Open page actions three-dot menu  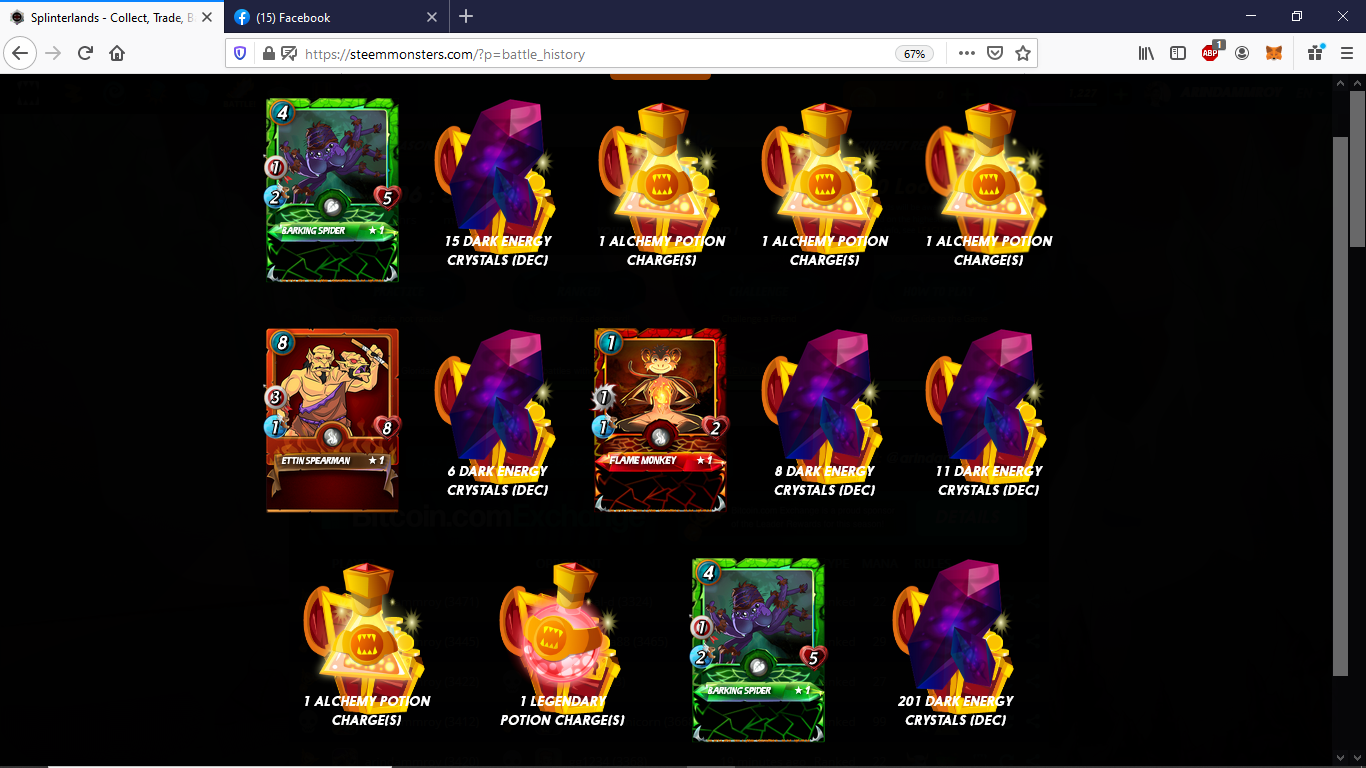click(x=966, y=54)
